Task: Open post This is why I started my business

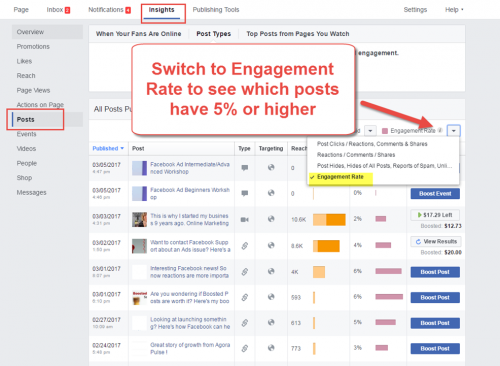Action: (189, 220)
